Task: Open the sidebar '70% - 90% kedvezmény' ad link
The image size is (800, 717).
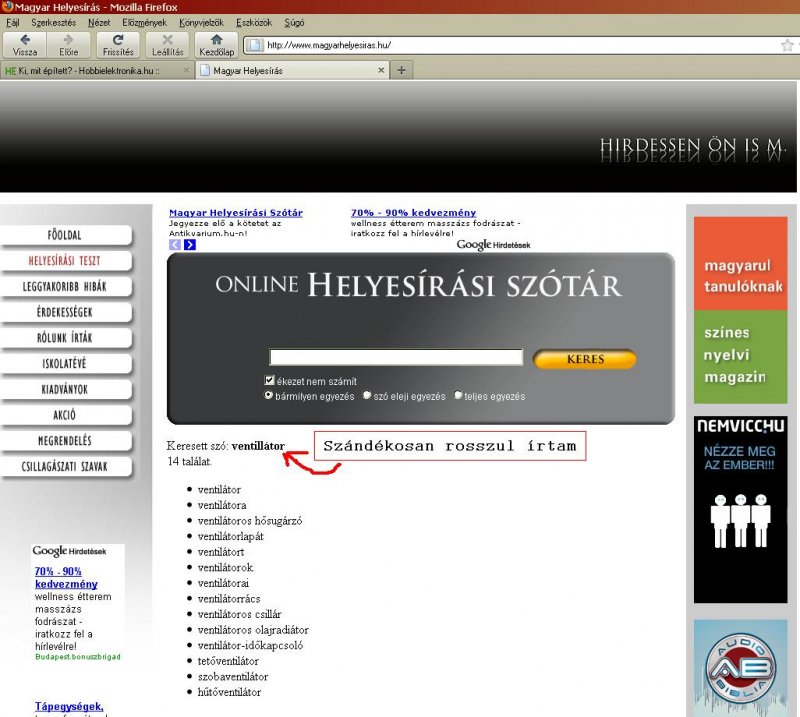Action: pyautogui.click(x=66, y=578)
